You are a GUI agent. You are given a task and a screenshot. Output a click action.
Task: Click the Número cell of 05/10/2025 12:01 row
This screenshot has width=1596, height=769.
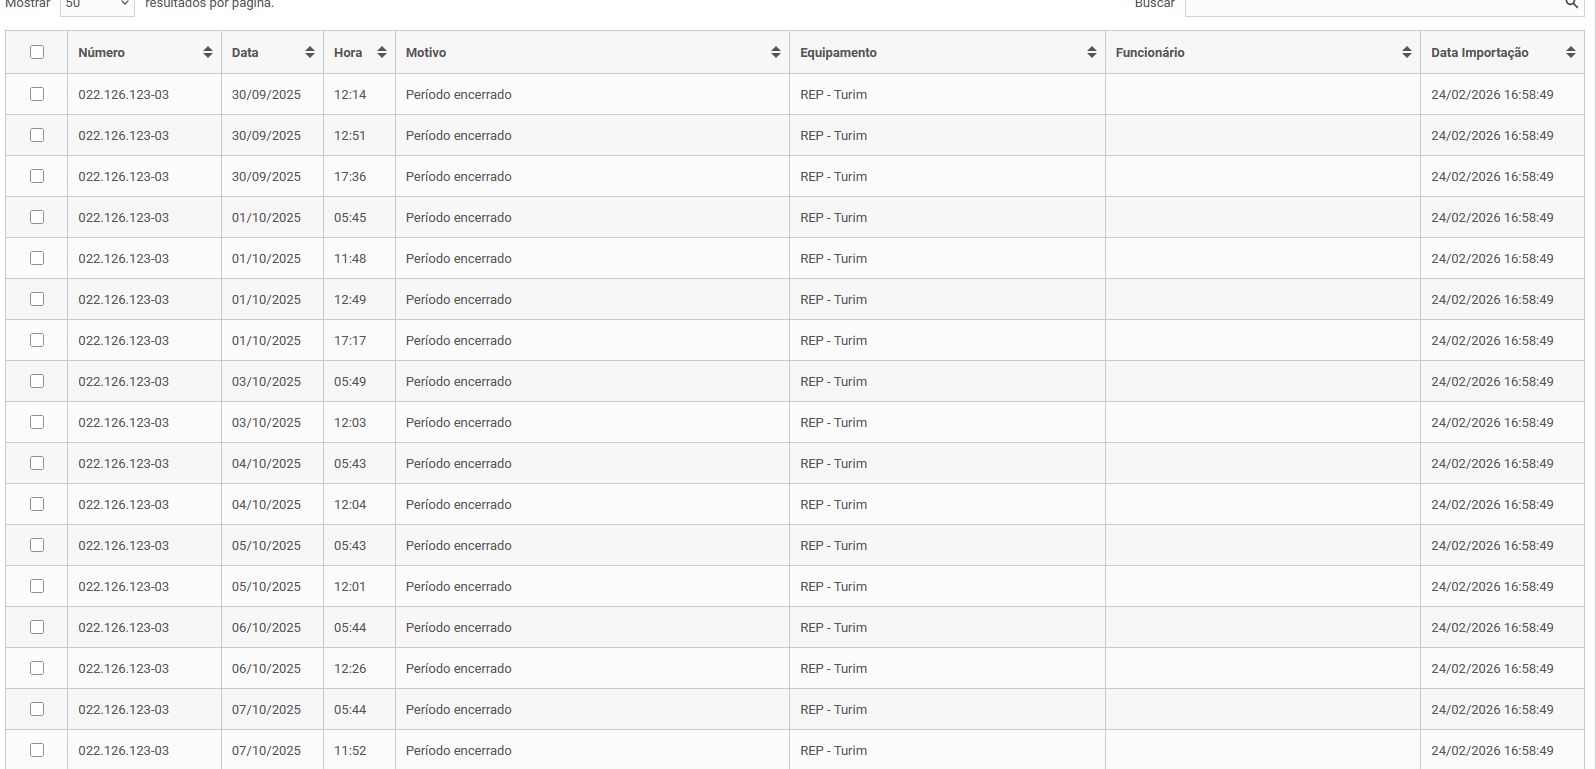(123, 587)
